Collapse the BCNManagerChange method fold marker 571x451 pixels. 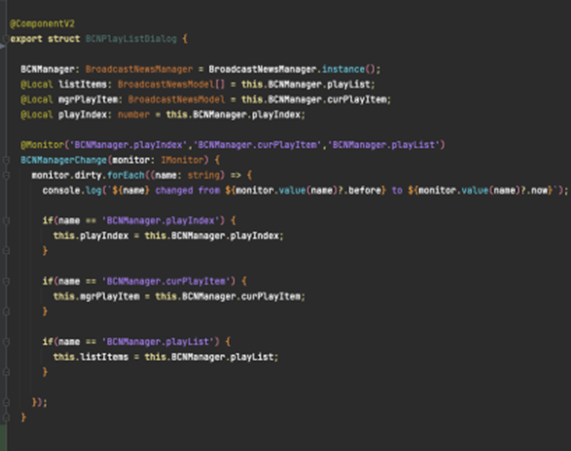pos(6,160)
